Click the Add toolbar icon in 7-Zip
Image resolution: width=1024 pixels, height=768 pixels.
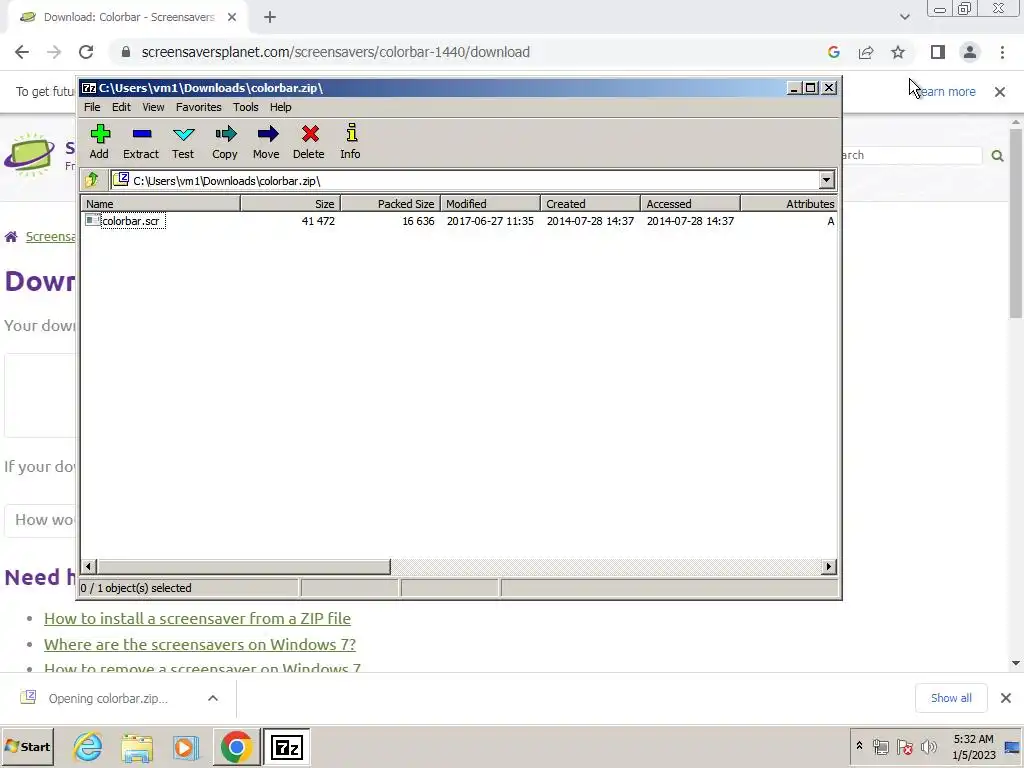pyautogui.click(x=99, y=141)
